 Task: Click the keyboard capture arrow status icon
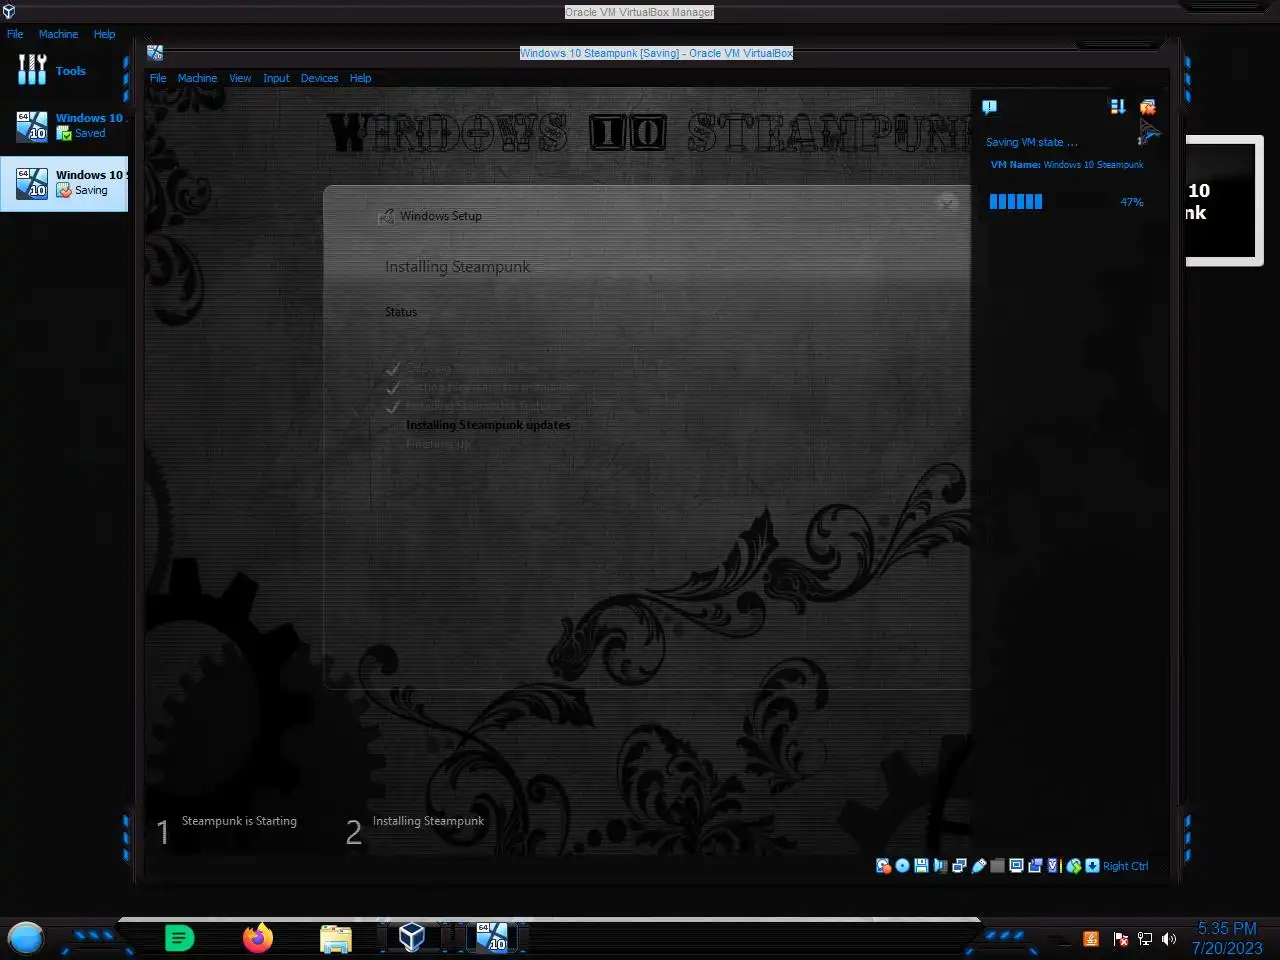(x=1092, y=866)
